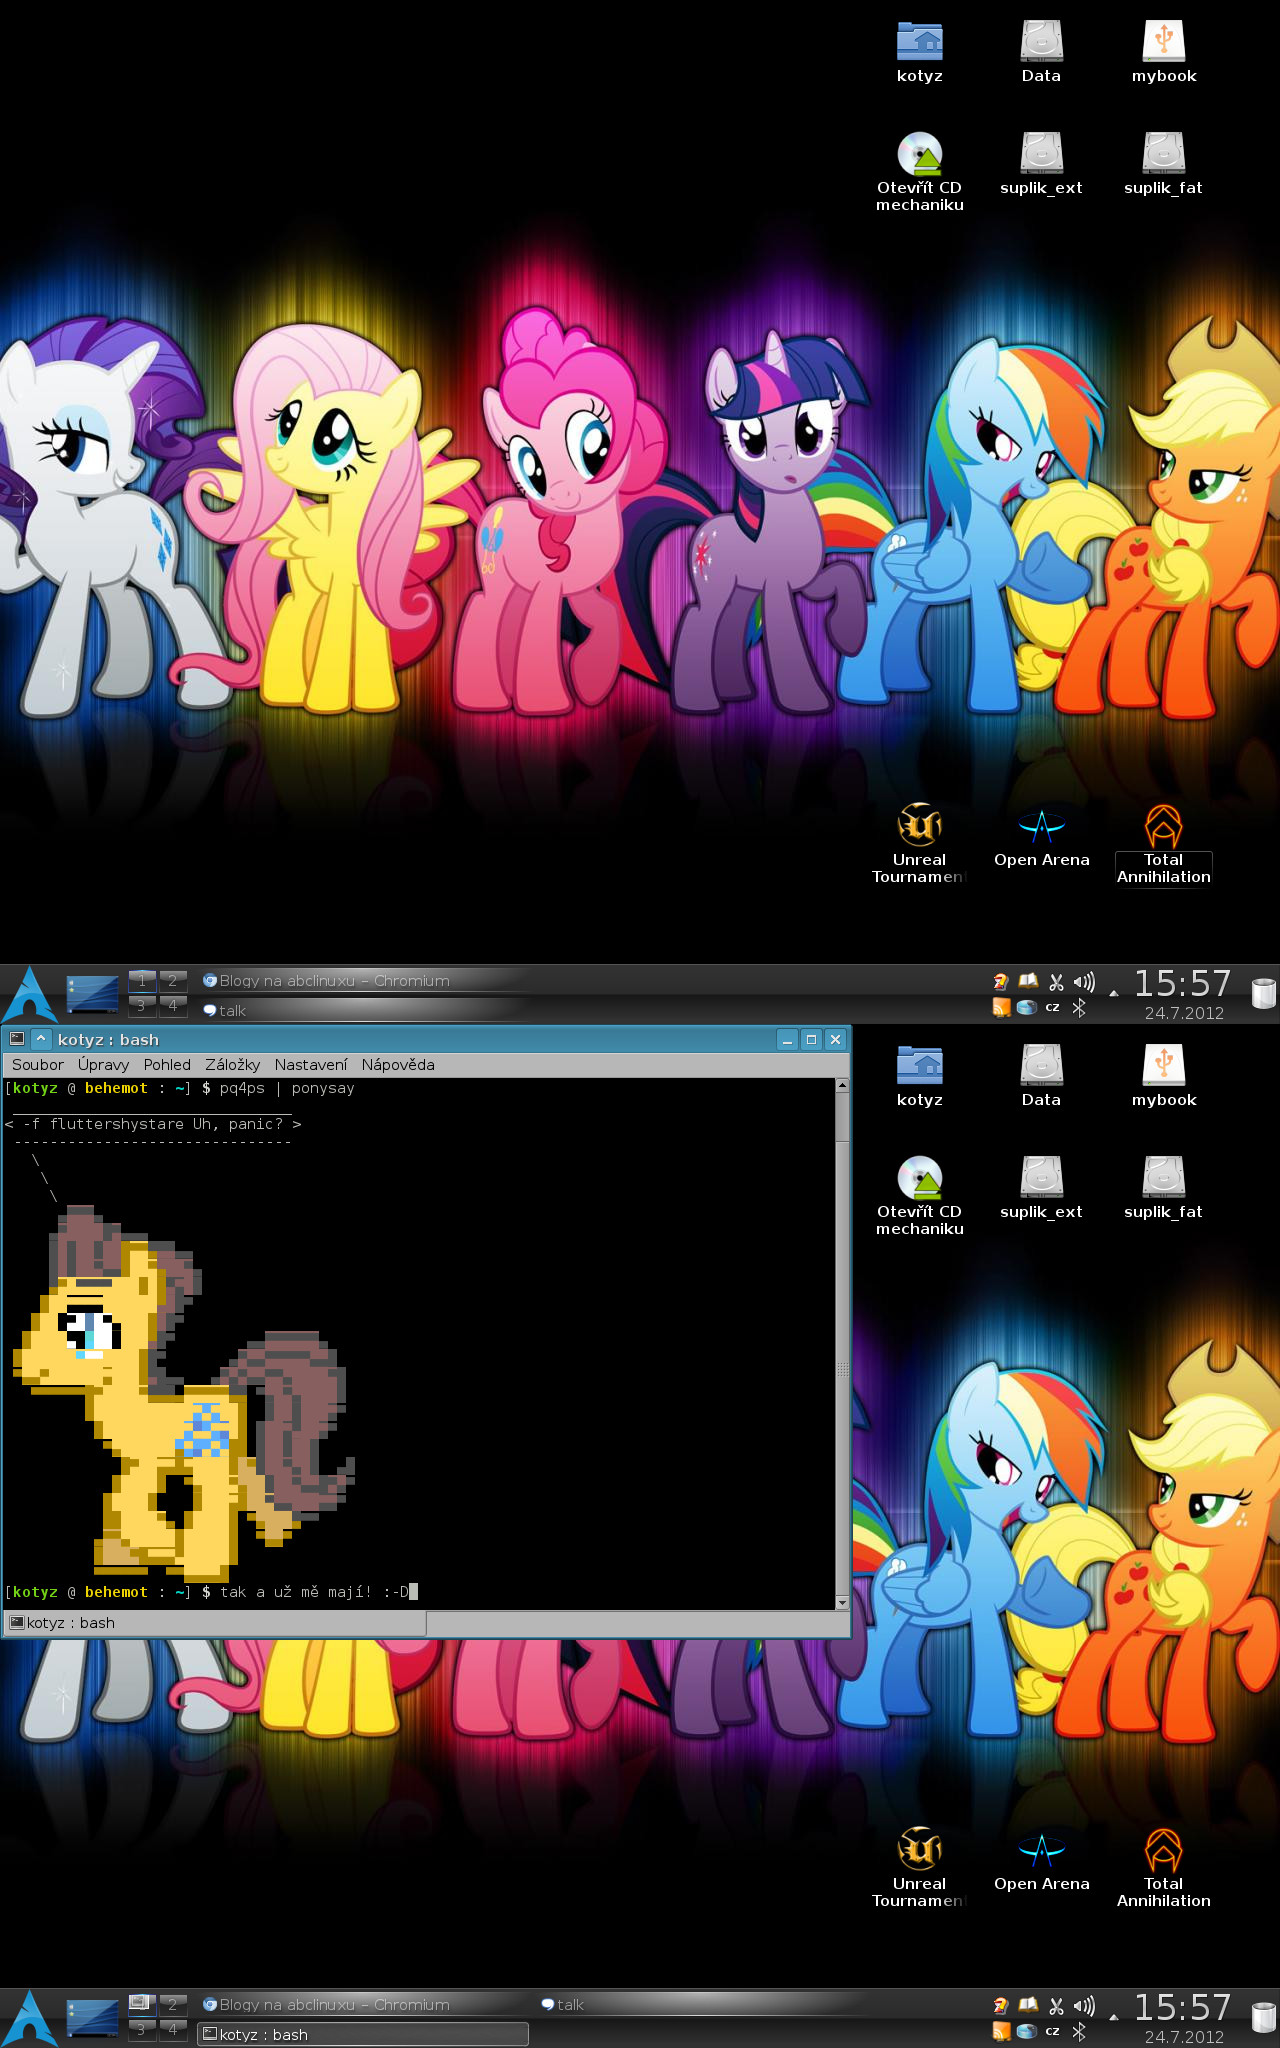The width and height of the screenshot is (1280, 2048).
Task: Open the Pohled menu in terminal
Action: tap(167, 1065)
